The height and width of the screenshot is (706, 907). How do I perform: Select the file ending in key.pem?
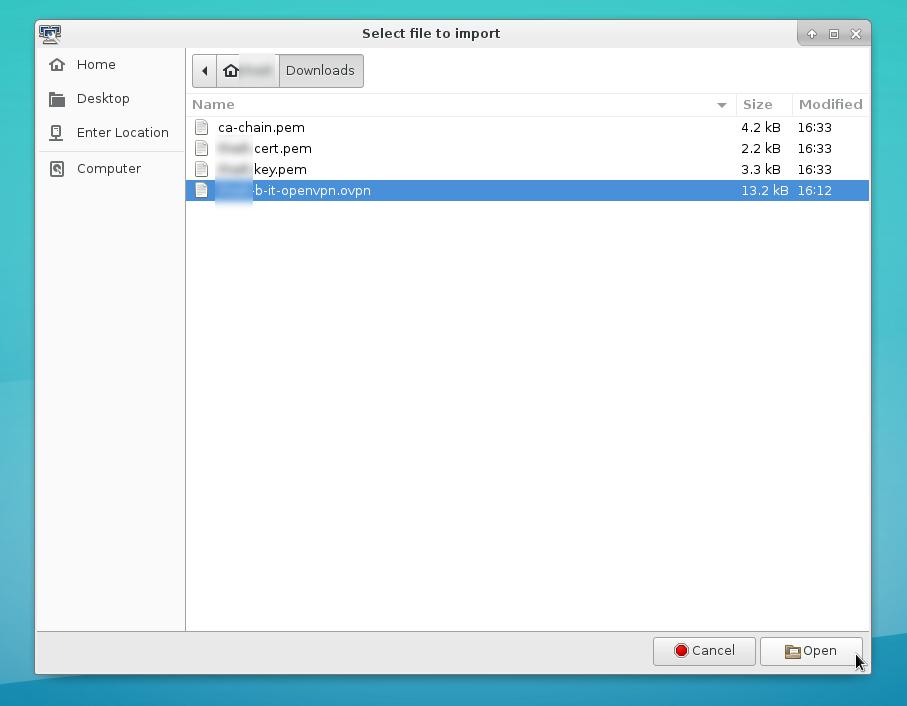click(280, 170)
